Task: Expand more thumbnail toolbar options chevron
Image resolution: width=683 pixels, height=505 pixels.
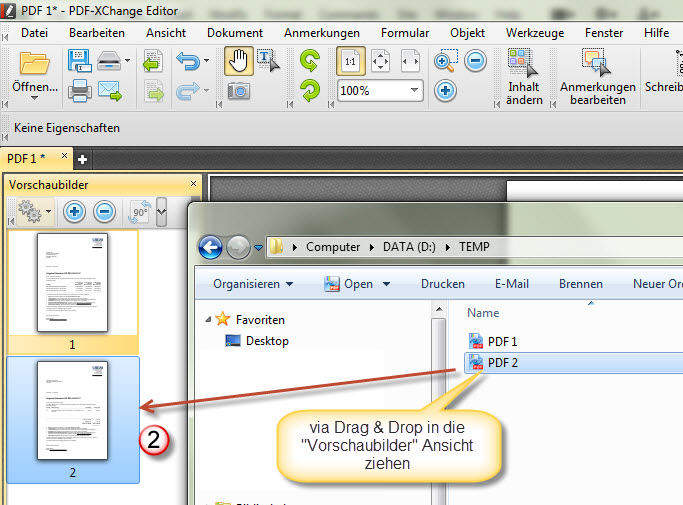Action: point(162,212)
